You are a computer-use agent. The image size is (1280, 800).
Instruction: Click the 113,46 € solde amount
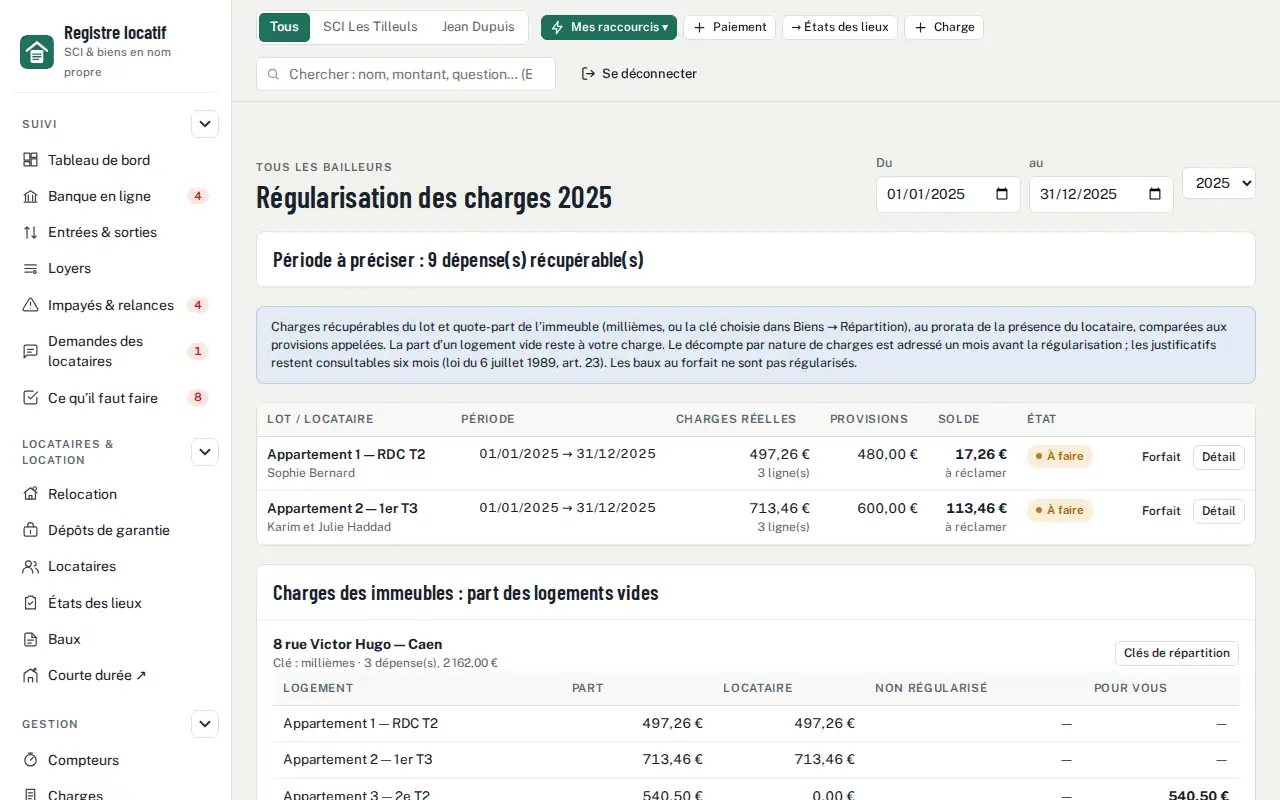[x=976, y=508]
